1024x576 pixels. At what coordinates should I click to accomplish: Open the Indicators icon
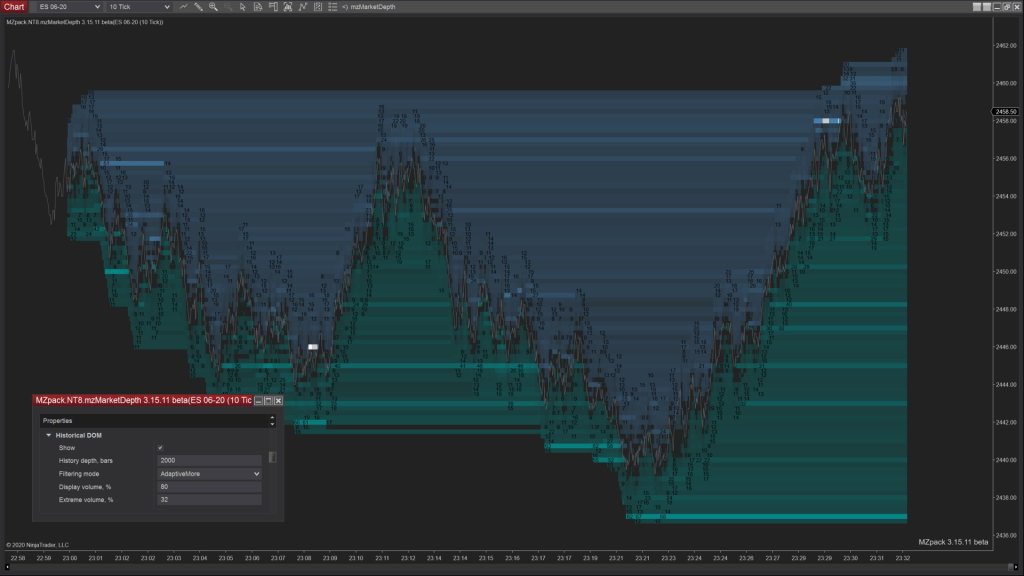pyautogui.click(x=303, y=7)
